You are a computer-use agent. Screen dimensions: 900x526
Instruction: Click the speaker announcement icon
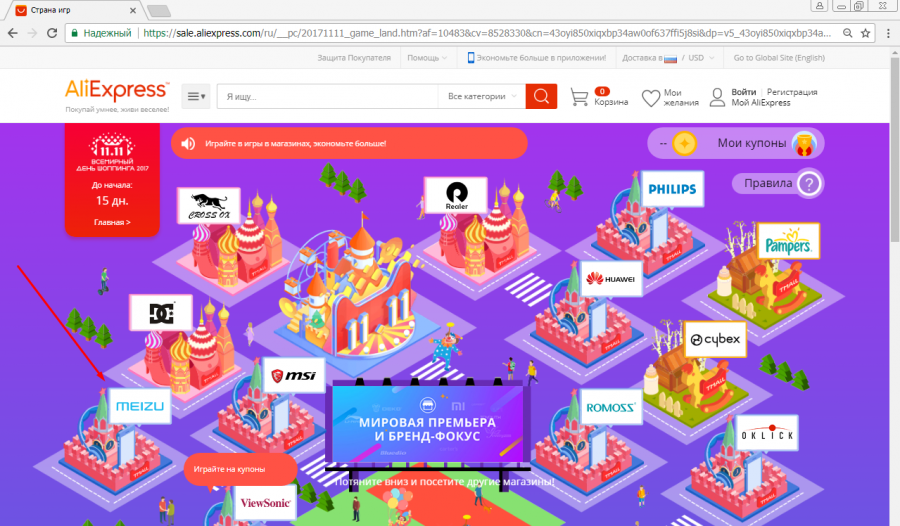click(188, 144)
